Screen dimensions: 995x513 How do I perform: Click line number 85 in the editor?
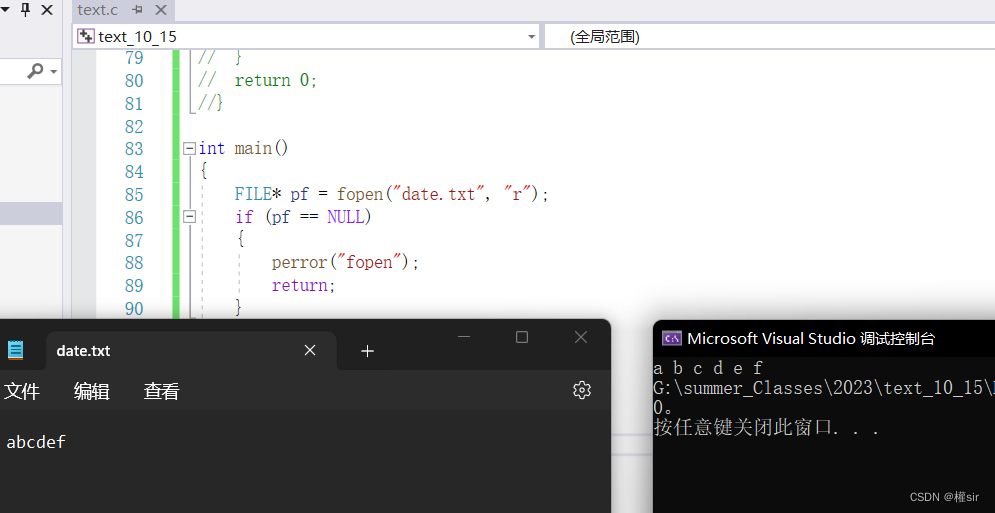[x=134, y=194]
